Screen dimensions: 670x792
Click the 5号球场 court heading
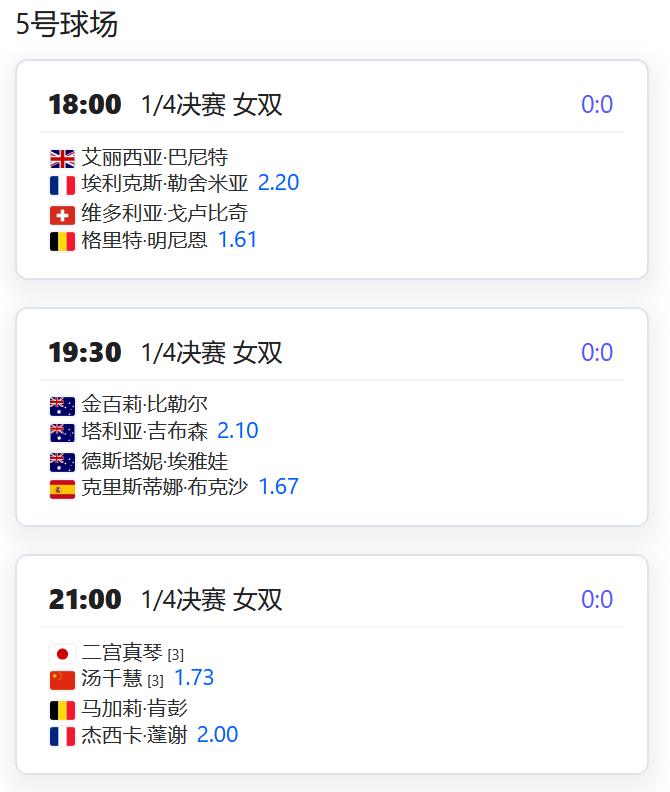click(x=67, y=24)
